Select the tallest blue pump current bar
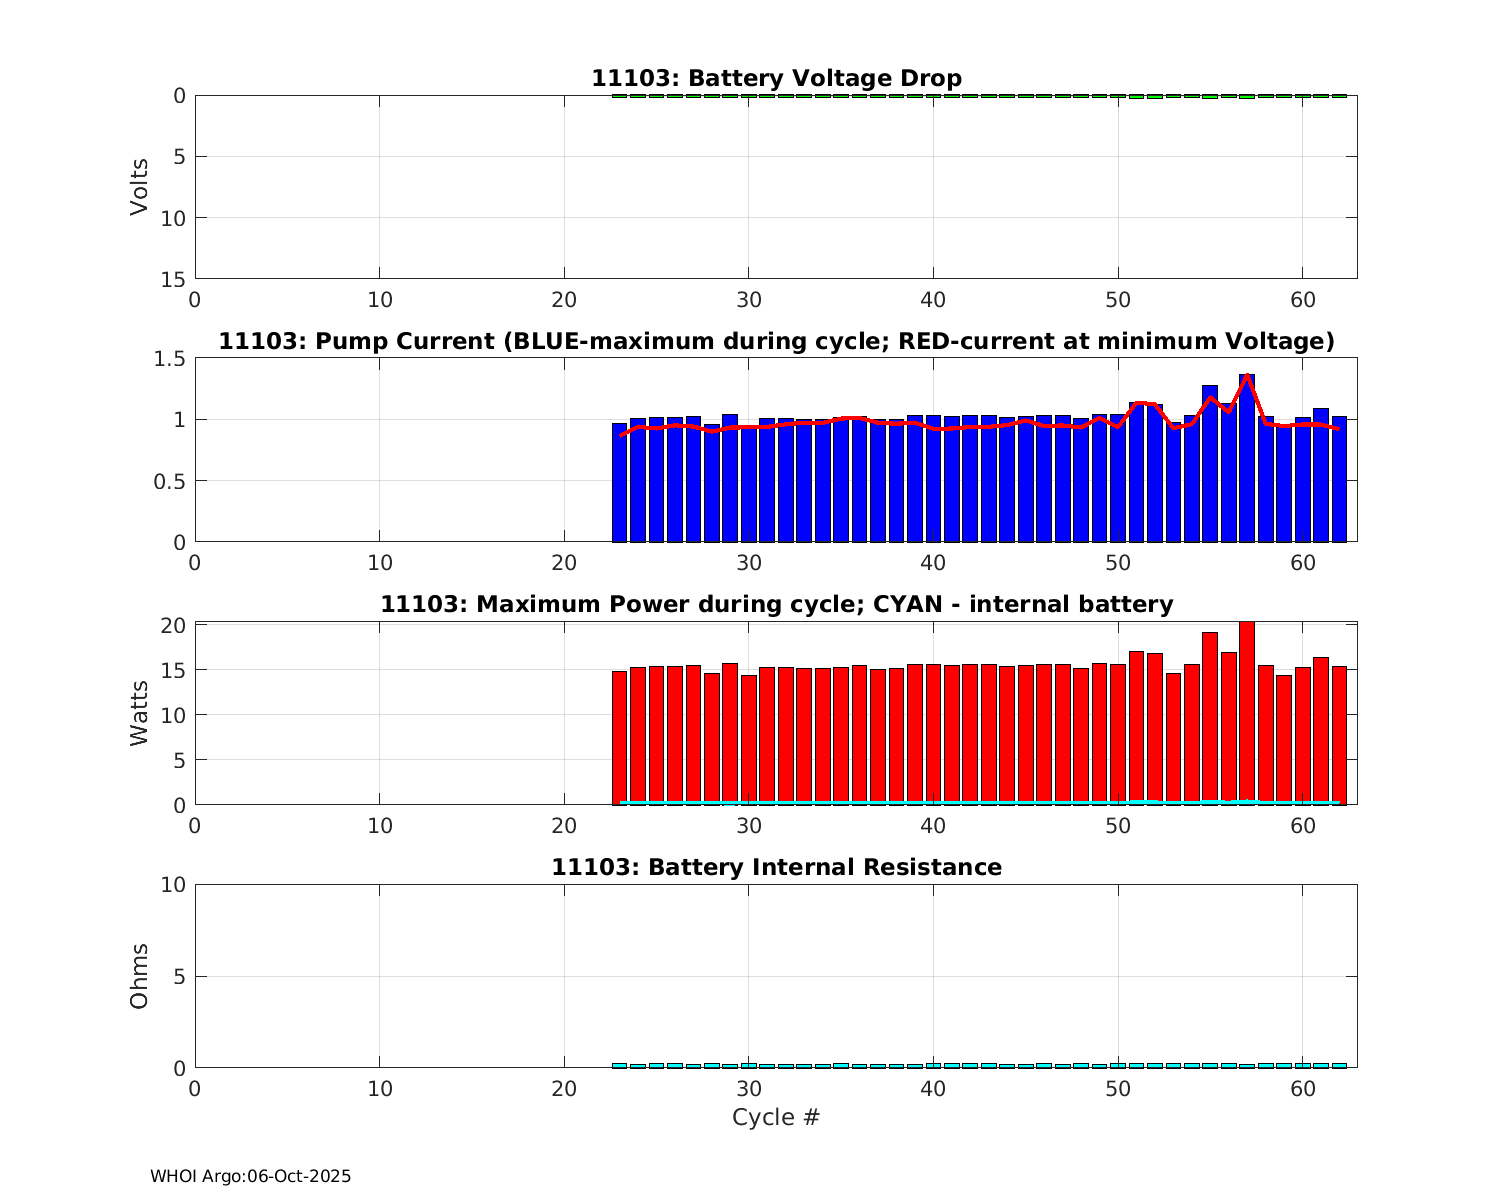Screen dimensions: 1500x1200 (1247, 460)
